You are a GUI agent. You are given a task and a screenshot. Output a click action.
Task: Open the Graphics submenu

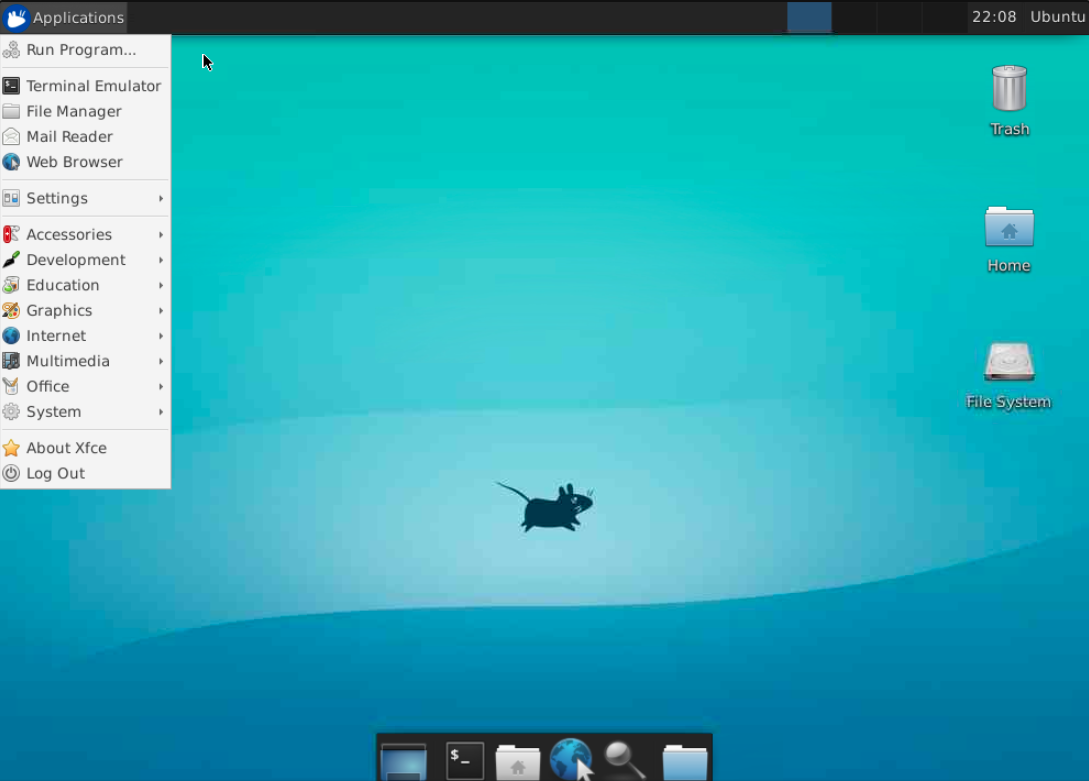tap(85, 310)
